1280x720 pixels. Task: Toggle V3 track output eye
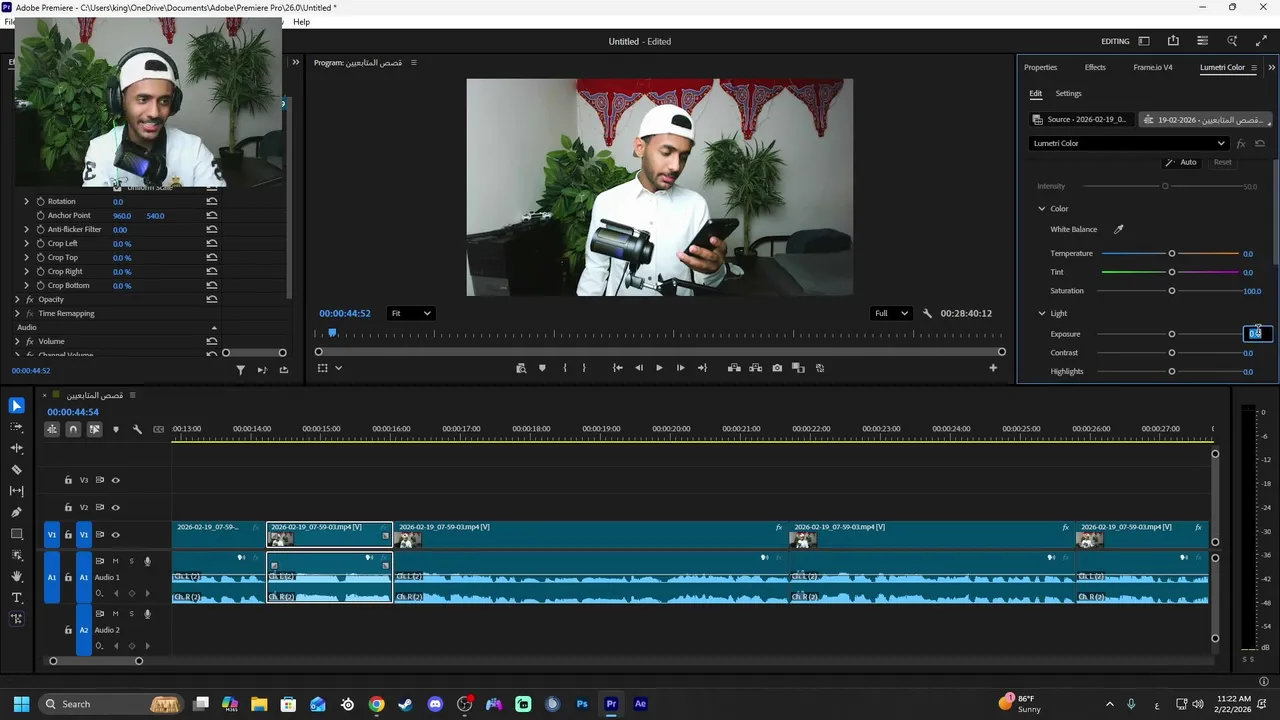tap(116, 480)
